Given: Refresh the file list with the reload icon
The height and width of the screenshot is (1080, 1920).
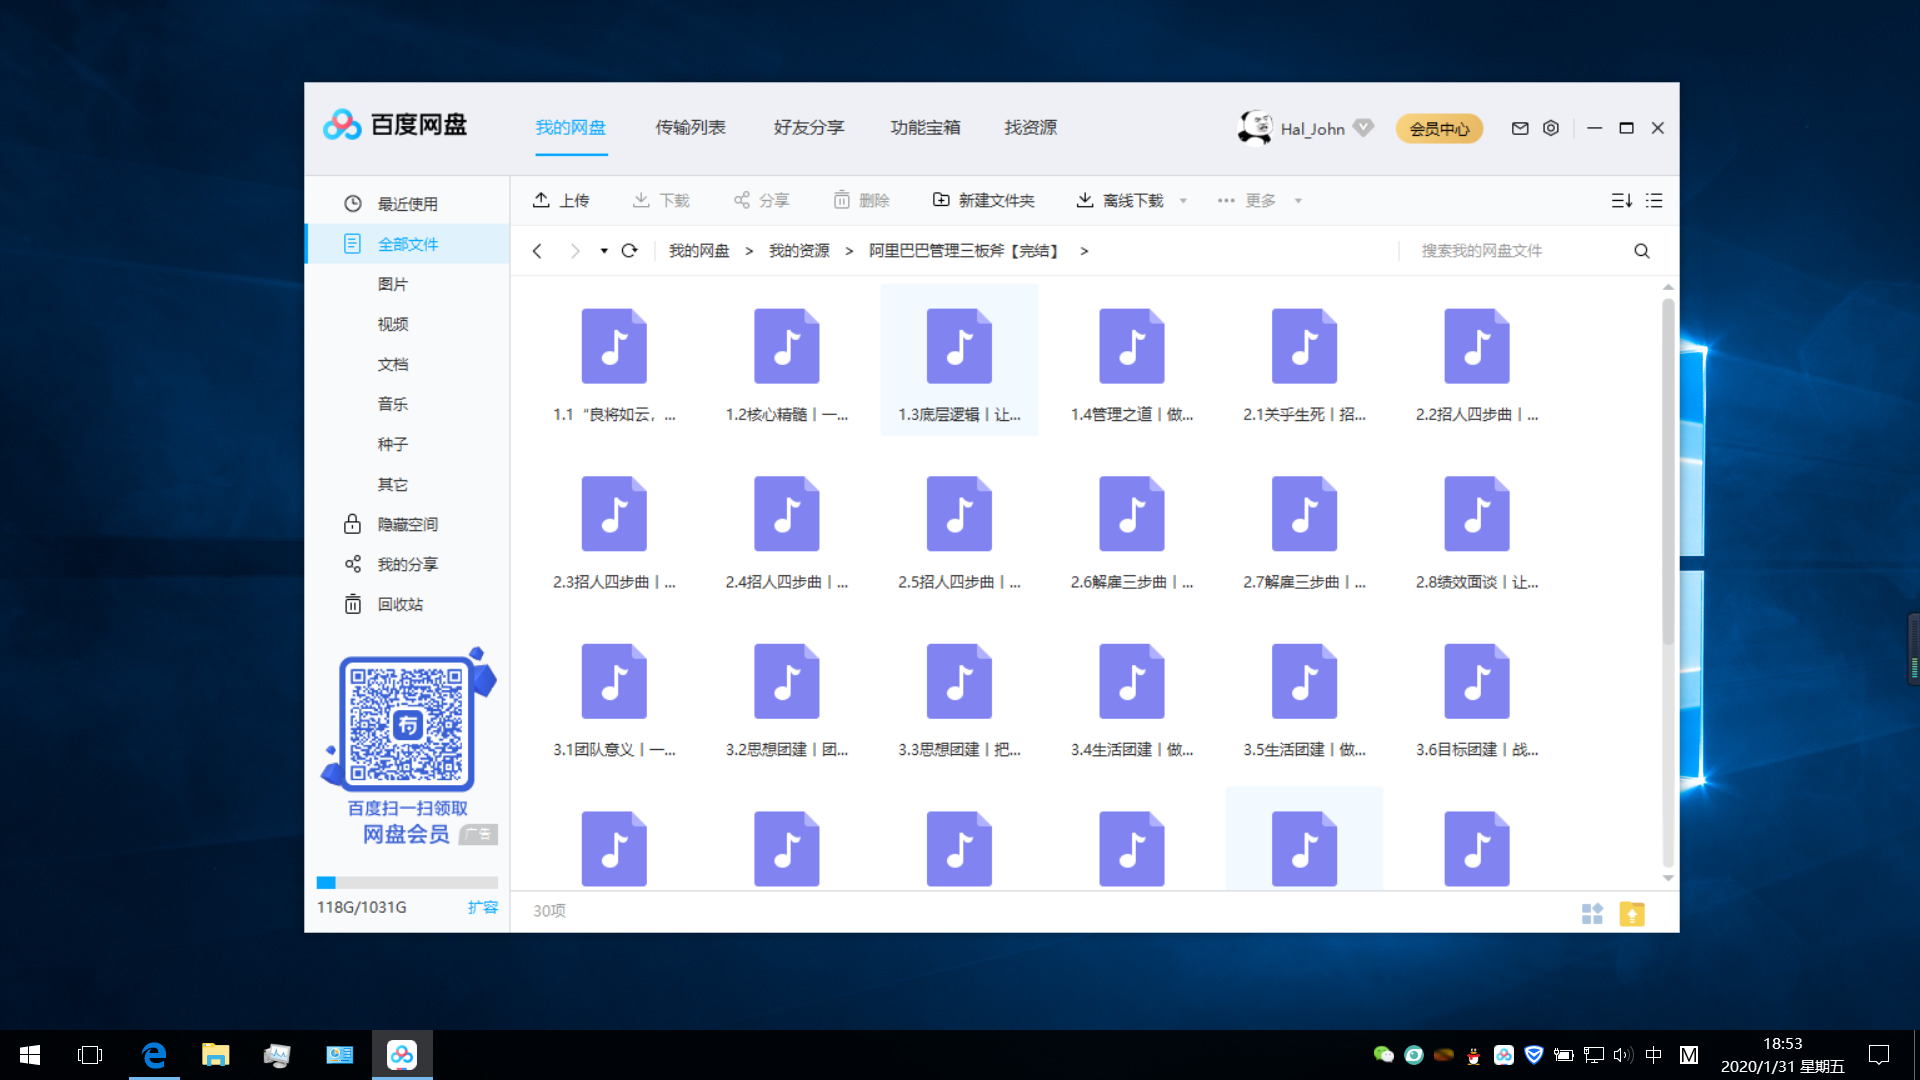Looking at the screenshot, I should [x=629, y=251].
